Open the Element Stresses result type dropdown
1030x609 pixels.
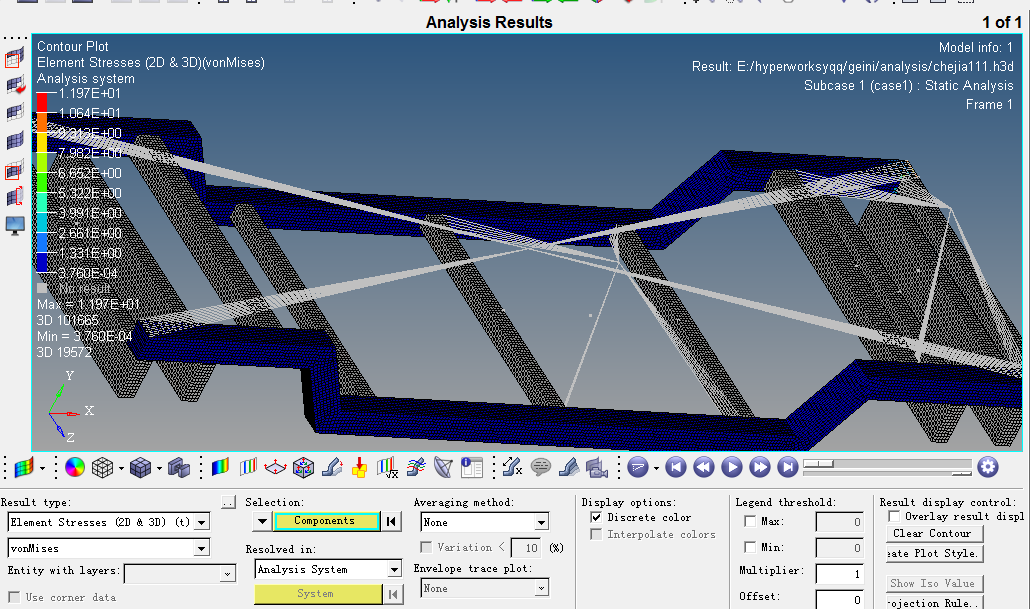pos(202,522)
